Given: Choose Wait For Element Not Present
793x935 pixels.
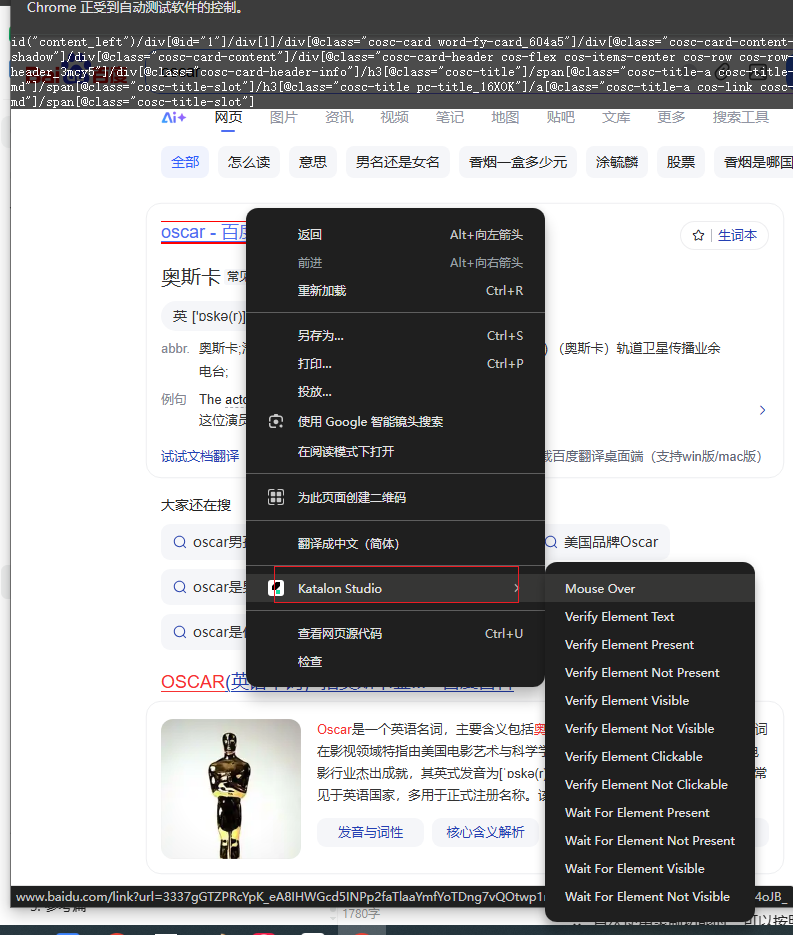Looking at the screenshot, I should click(650, 841).
